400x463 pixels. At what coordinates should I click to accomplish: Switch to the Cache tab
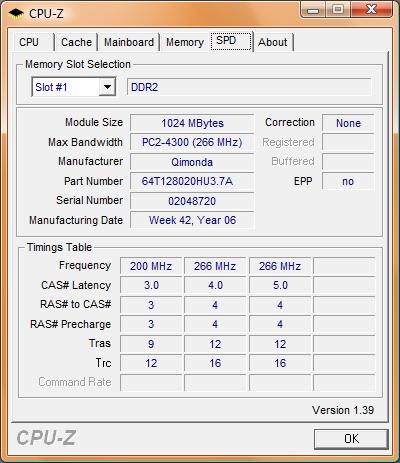pos(76,42)
